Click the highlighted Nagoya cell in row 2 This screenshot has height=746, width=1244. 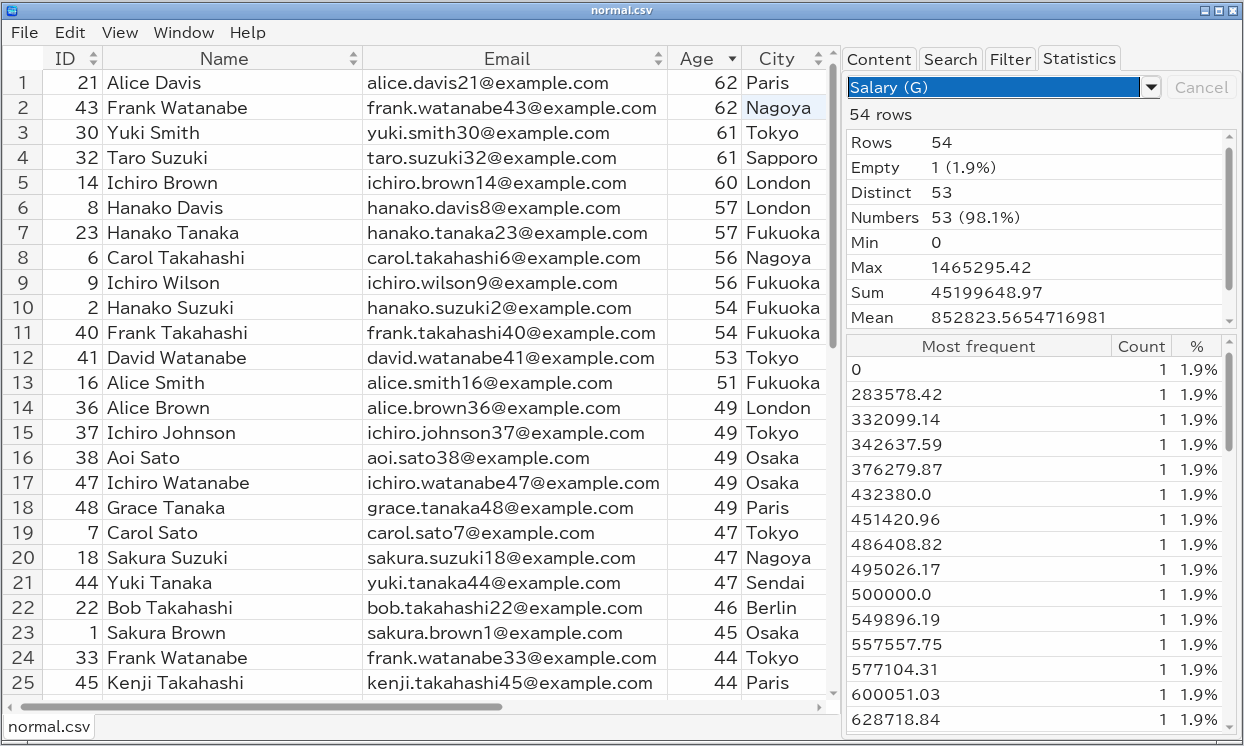coord(785,108)
